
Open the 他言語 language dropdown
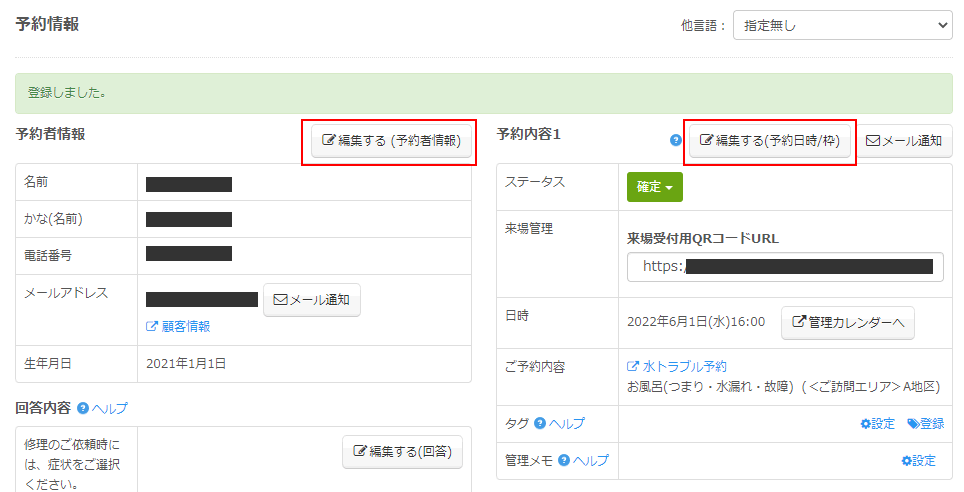coord(842,25)
